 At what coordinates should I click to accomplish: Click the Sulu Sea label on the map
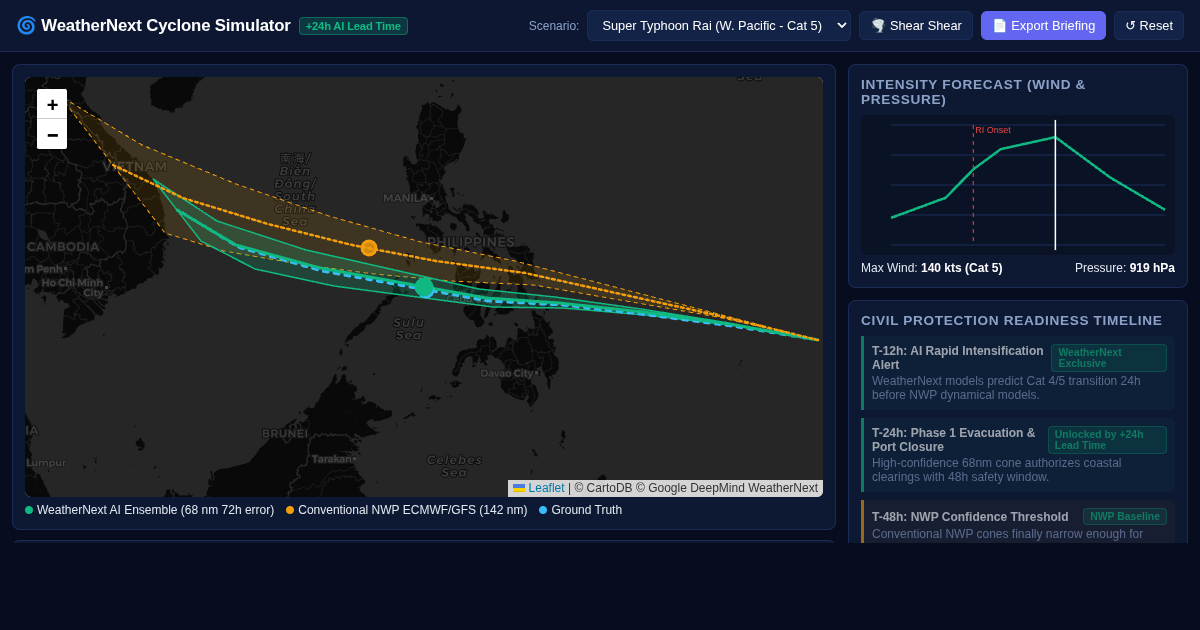(408, 329)
